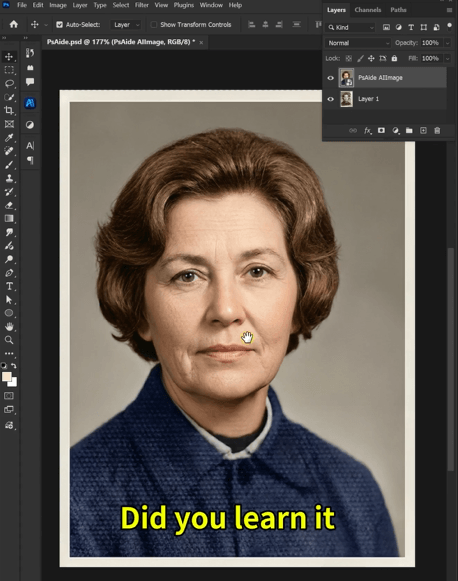Select the Zoom magnifier tool
The width and height of the screenshot is (458, 581).
(x=9, y=340)
